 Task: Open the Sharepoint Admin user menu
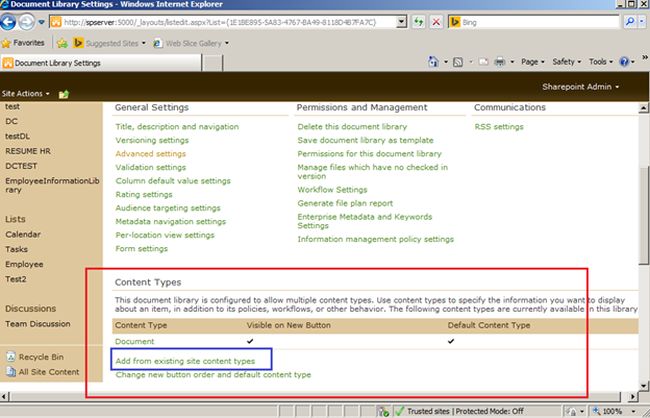tap(580, 87)
